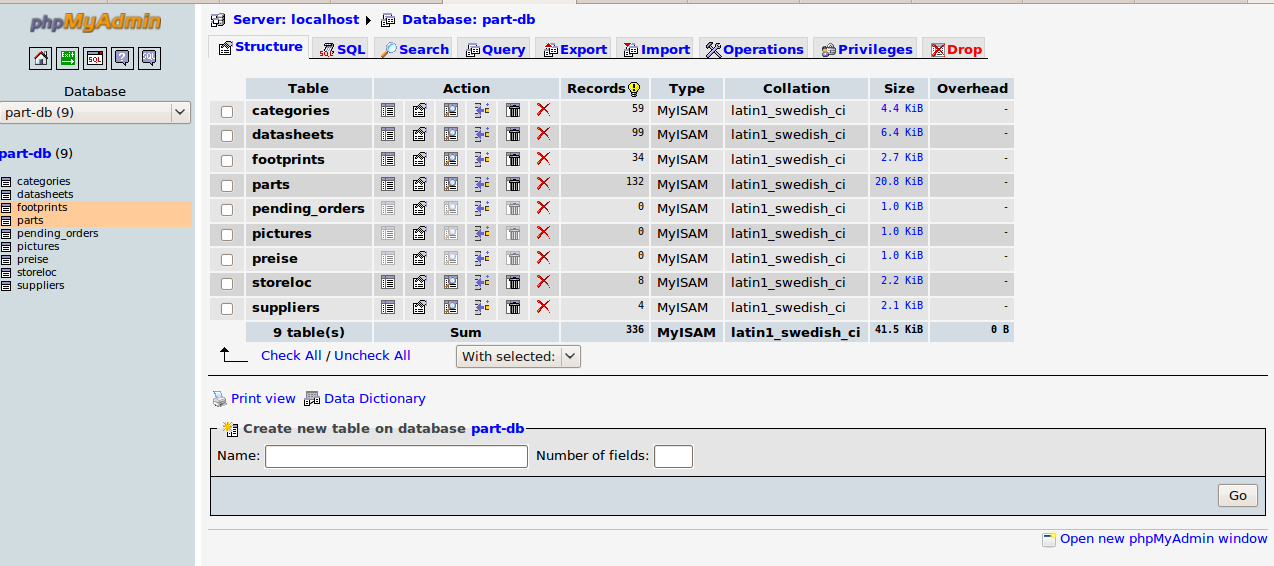Open parts table in left sidebar
1274x566 pixels.
point(30,220)
